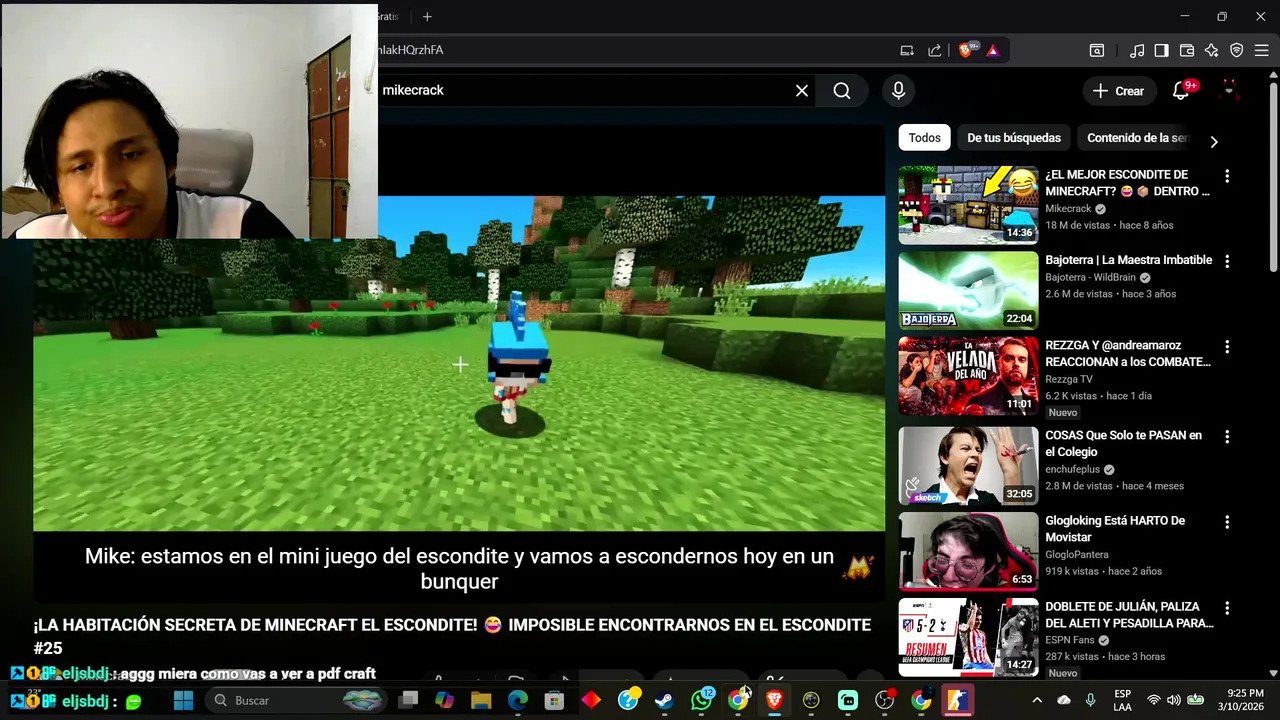Click the ESPN Fans channel name
The image size is (1280, 720).
1069,640
